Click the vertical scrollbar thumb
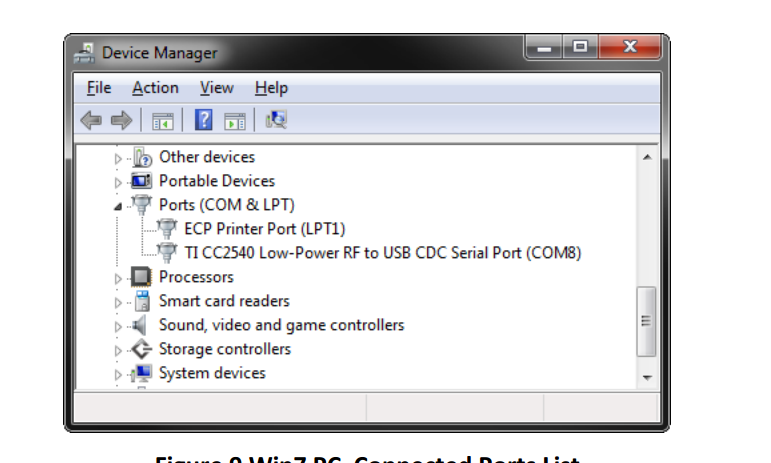Screen dimensions: 771x463 pyautogui.click(x=646, y=319)
